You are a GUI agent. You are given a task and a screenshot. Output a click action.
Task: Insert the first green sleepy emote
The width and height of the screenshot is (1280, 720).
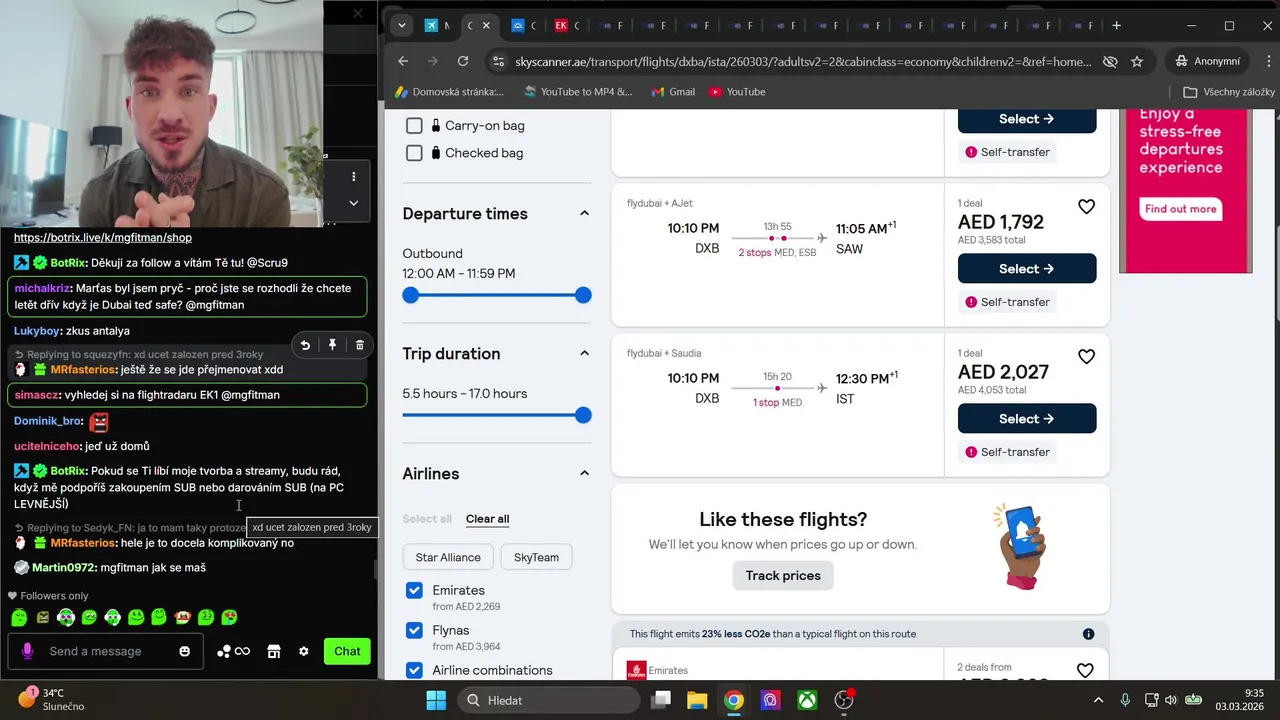click(x=19, y=618)
